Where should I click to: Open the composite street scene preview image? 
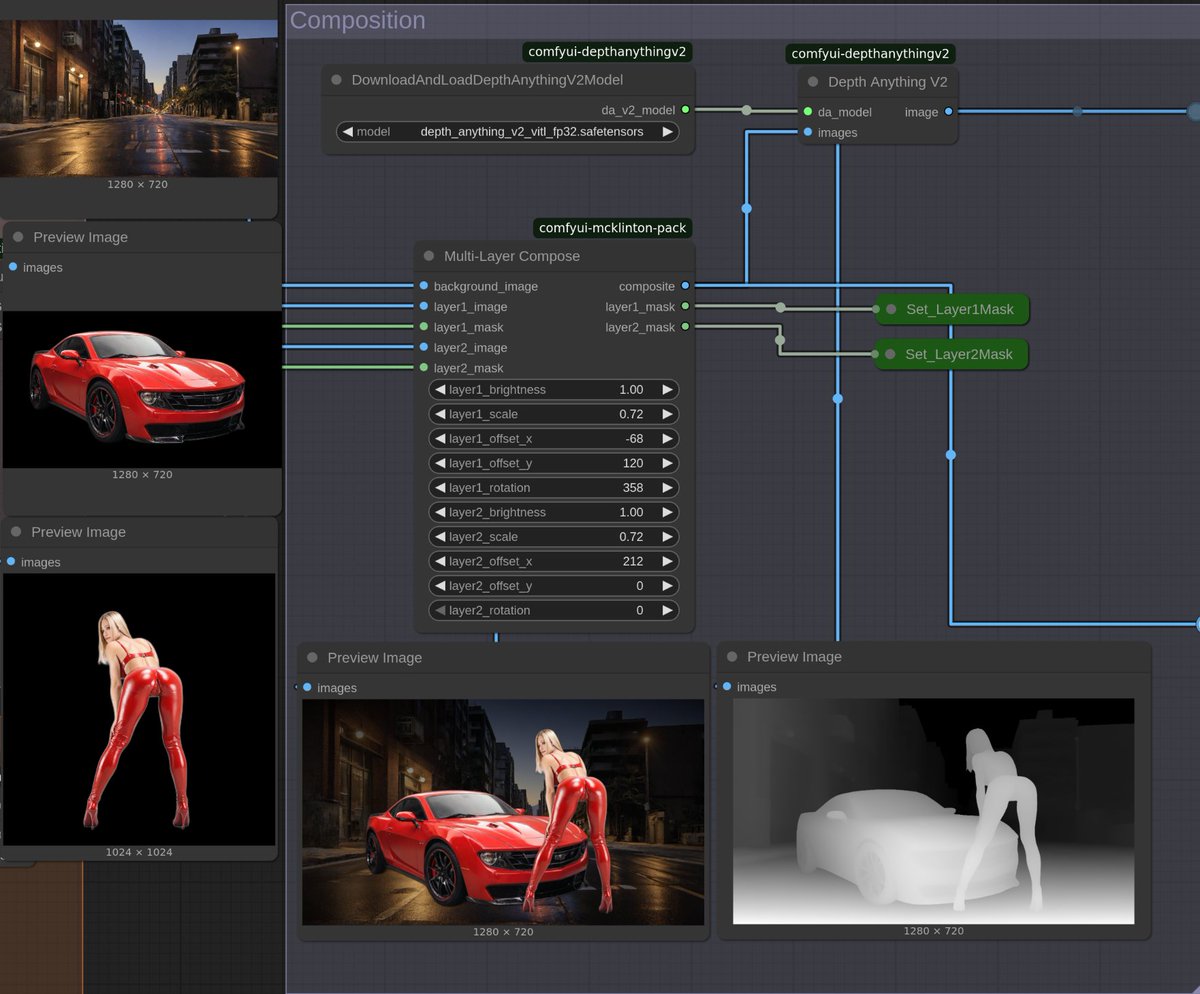(503, 812)
